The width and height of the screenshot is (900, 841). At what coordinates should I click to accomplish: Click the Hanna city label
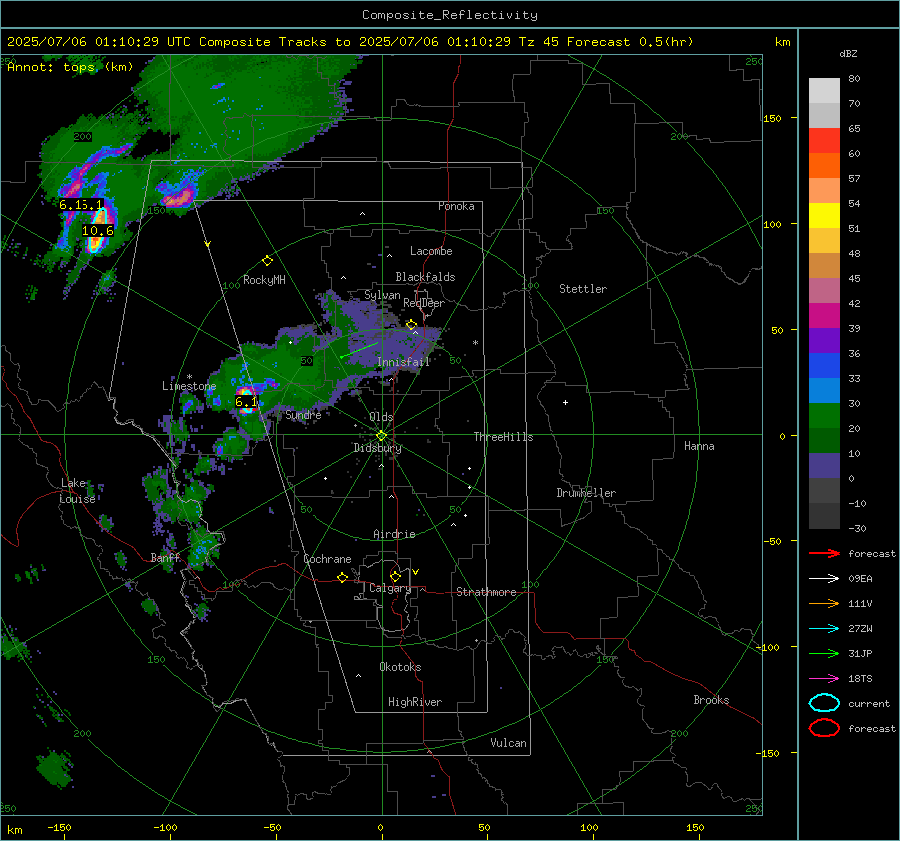point(699,446)
